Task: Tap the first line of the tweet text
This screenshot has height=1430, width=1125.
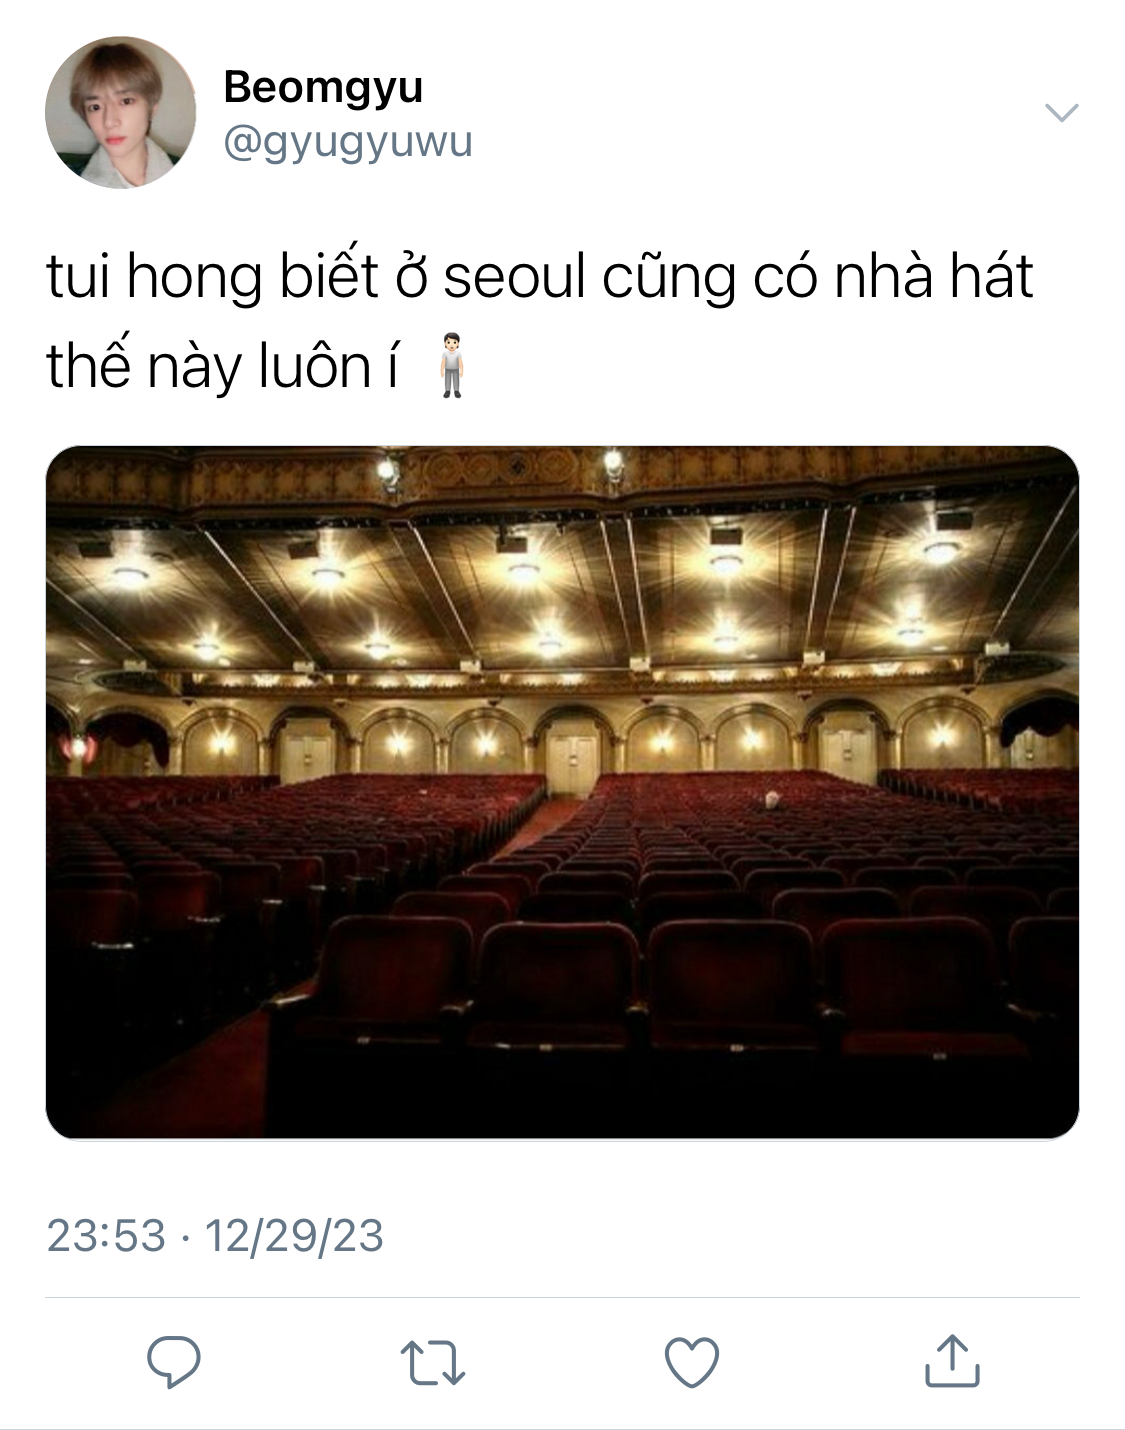Action: pos(539,277)
